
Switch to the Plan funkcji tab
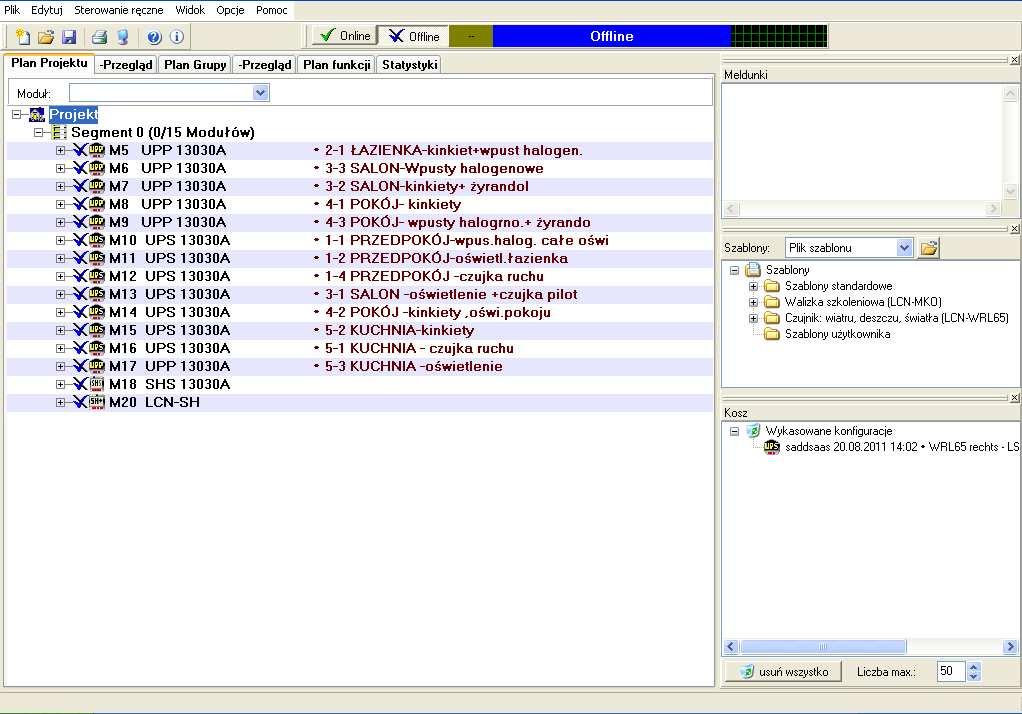tap(337, 65)
